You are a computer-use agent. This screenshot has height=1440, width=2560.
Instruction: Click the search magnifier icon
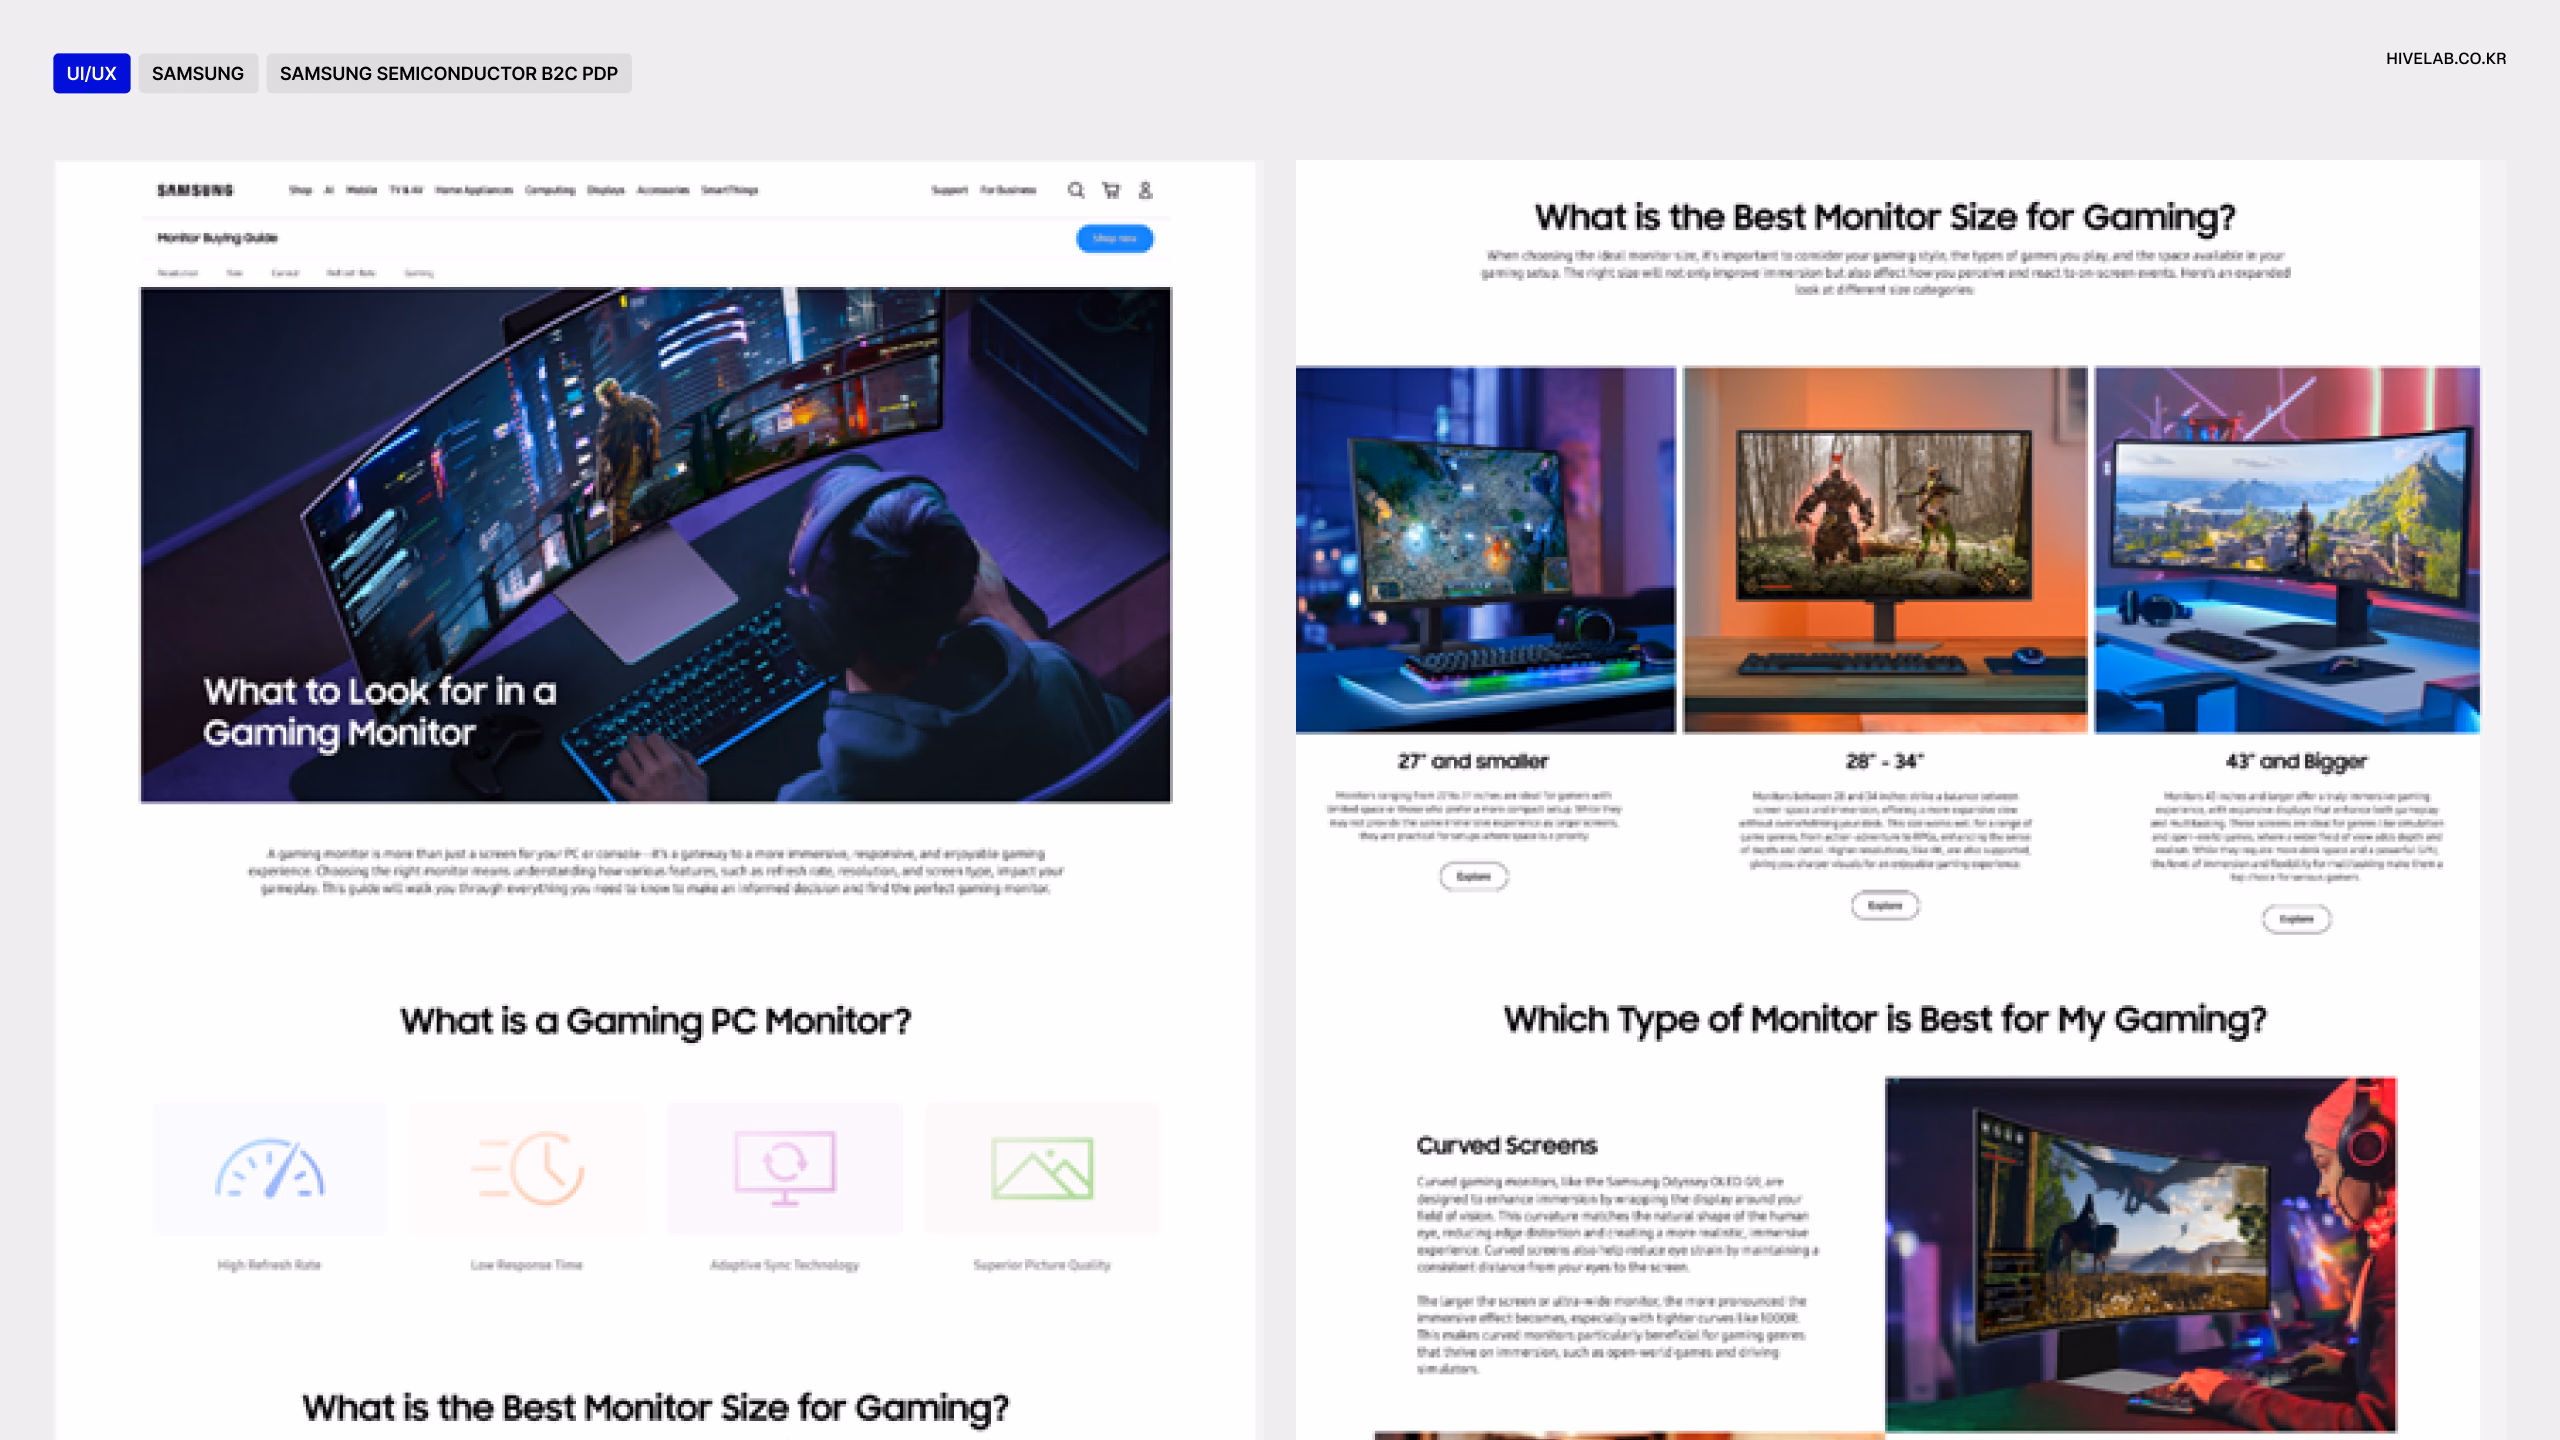1076,190
